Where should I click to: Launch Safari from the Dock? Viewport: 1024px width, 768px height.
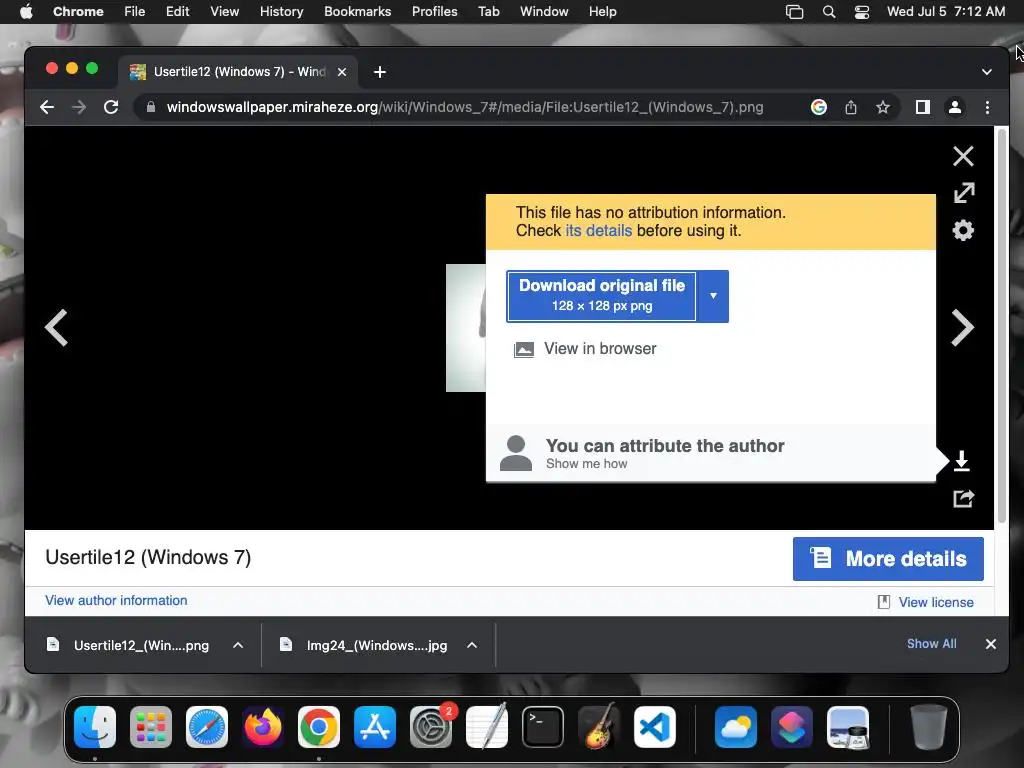(x=207, y=727)
